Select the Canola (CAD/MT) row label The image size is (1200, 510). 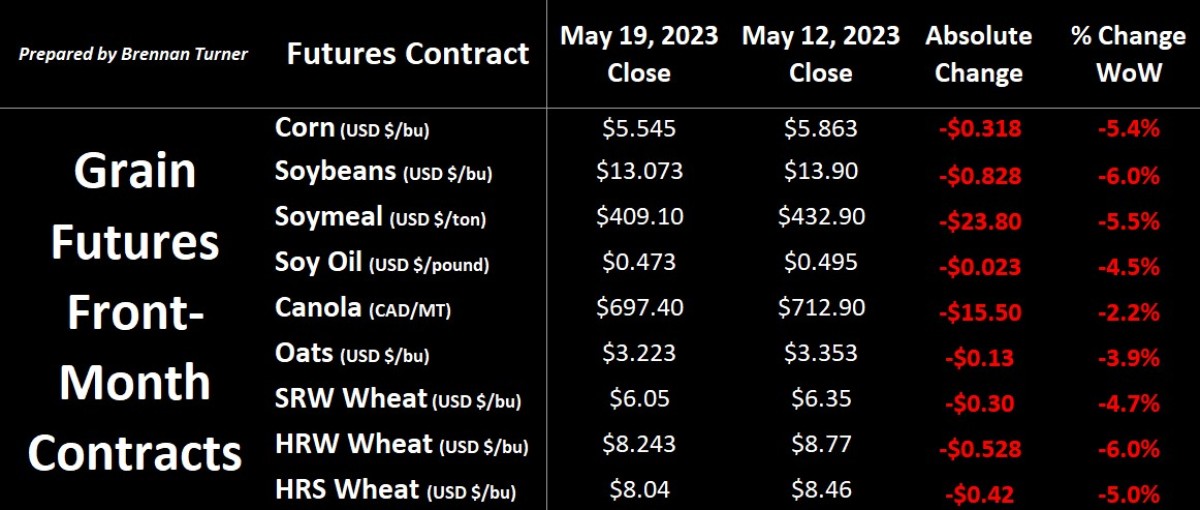coord(362,308)
